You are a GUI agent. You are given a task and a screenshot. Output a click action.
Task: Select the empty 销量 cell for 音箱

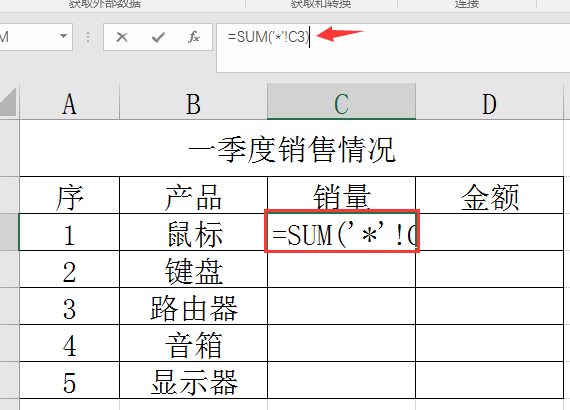[341, 343]
